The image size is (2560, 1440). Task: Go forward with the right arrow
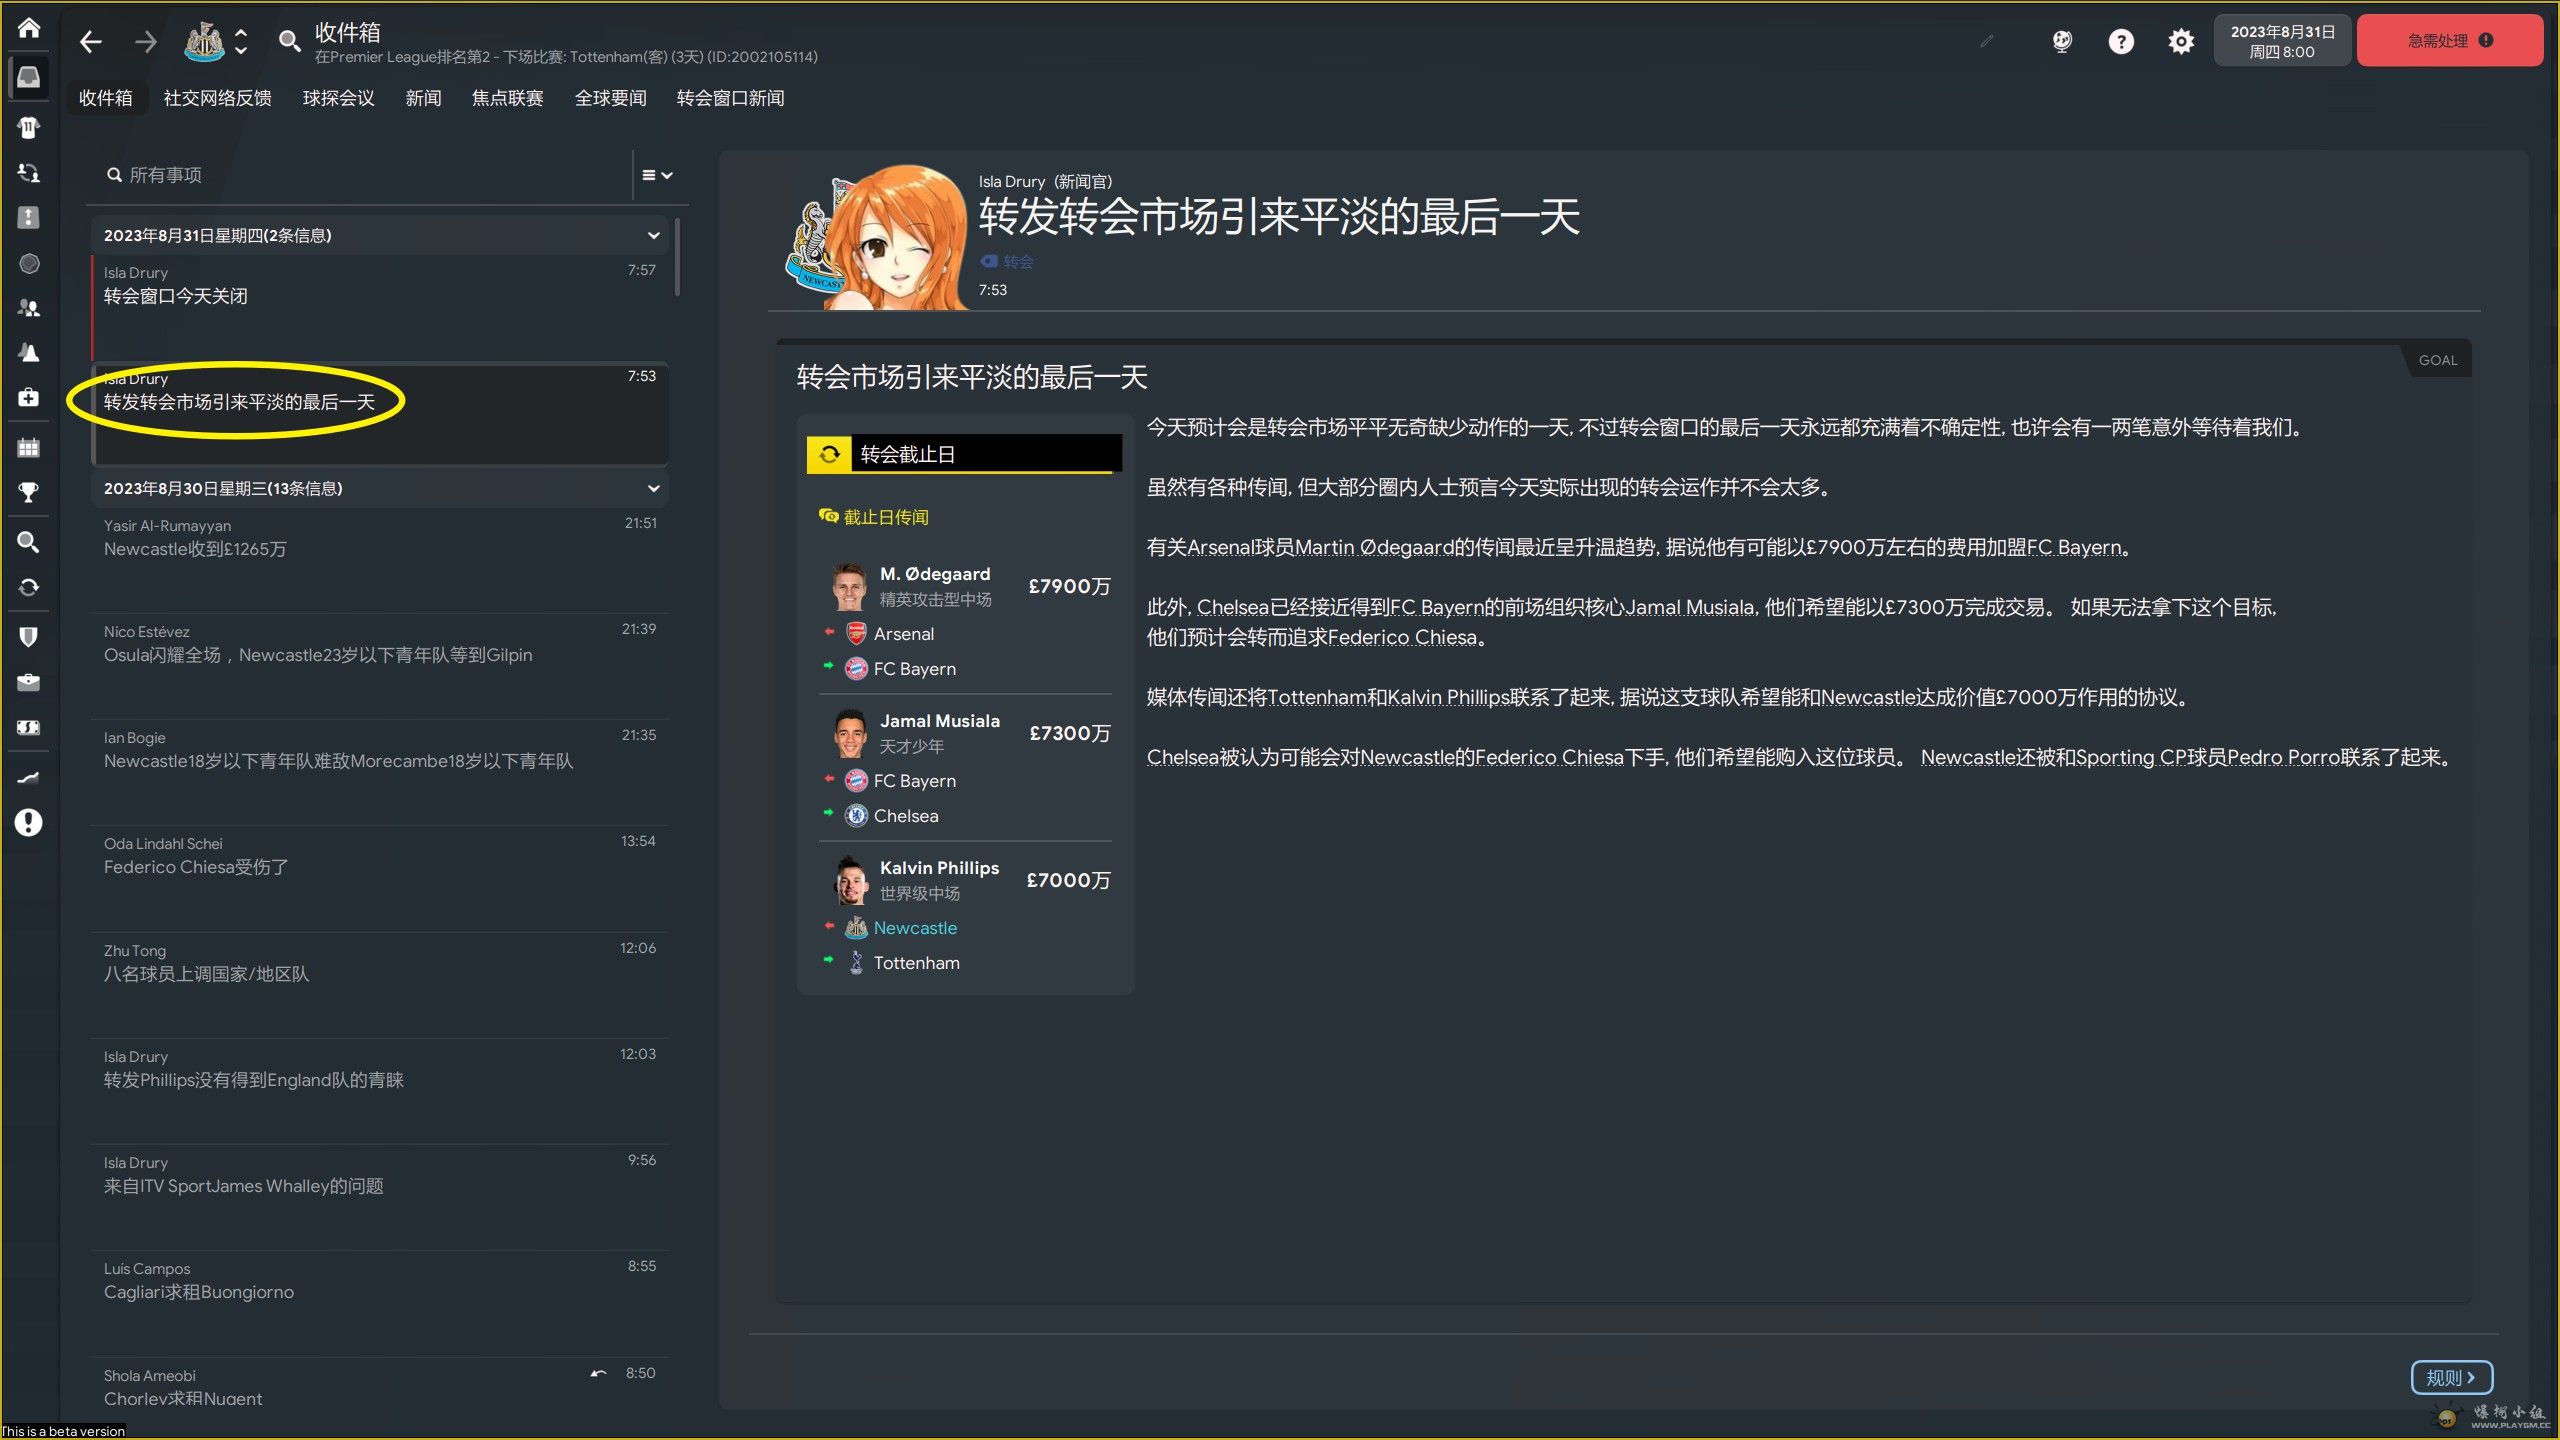pyautogui.click(x=146, y=41)
